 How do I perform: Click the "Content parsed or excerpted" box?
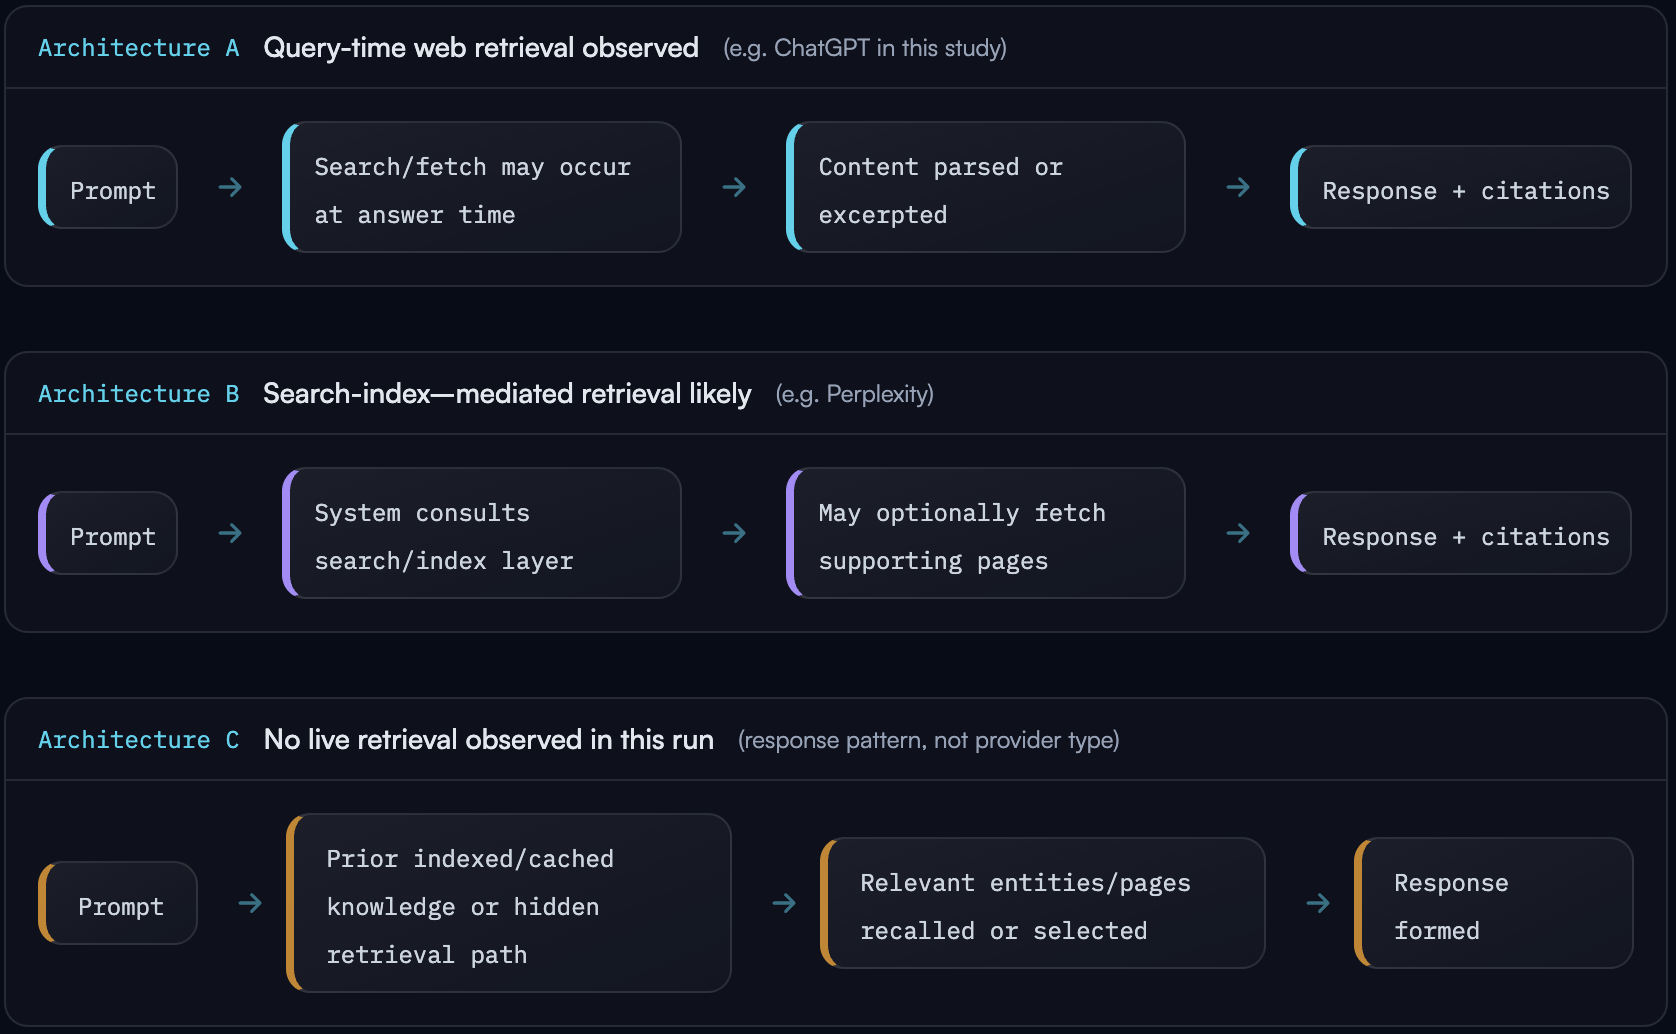point(986,188)
